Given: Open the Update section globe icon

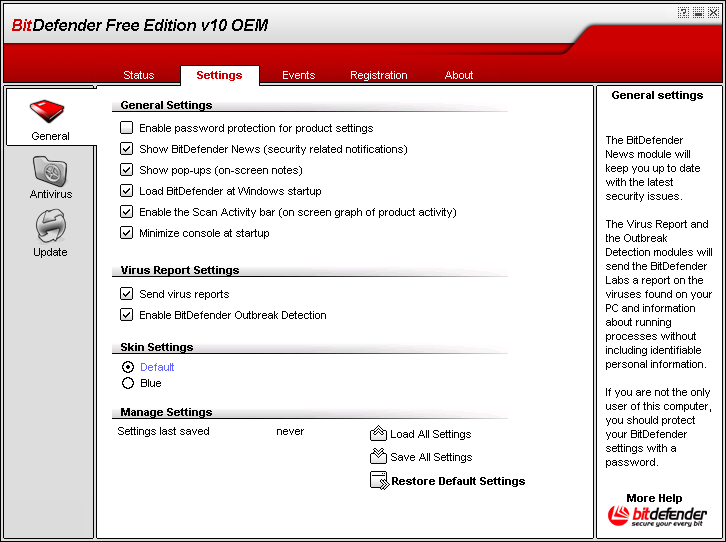Looking at the screenshot, I should (50, 226).
